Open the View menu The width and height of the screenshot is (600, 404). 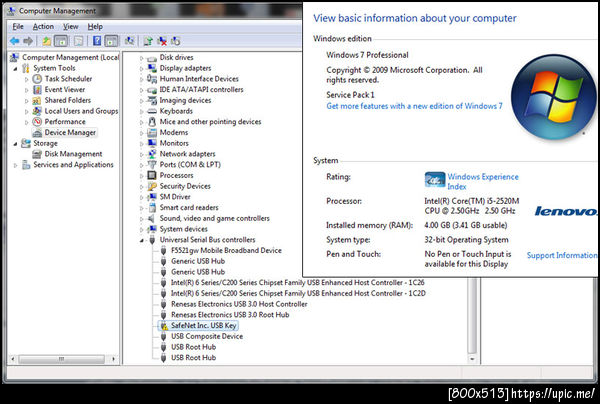(71, 26)
